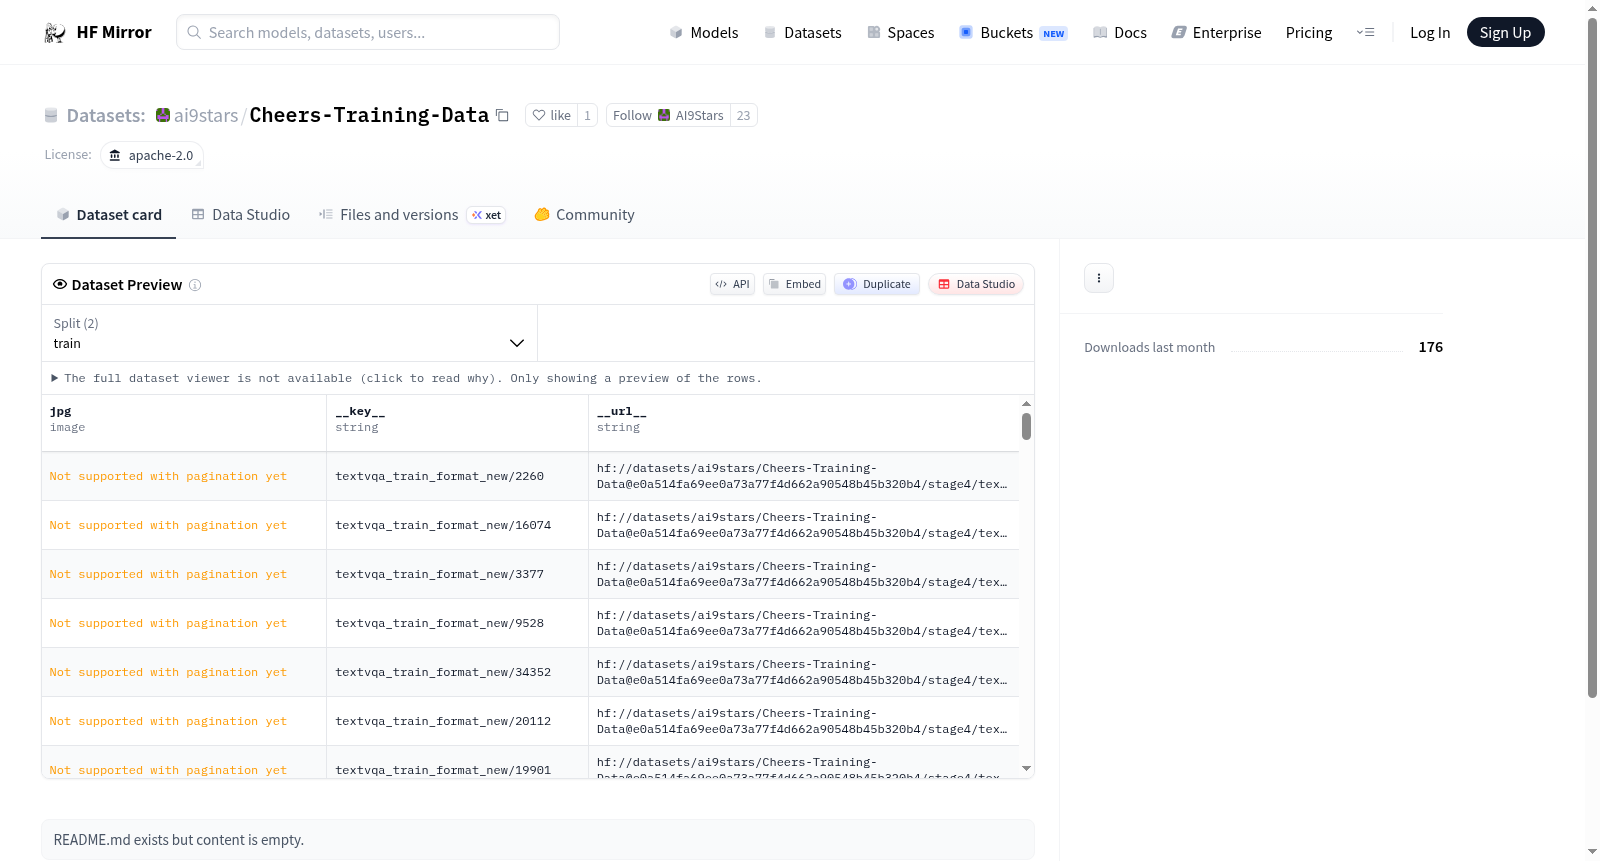This screenshot has width=1600, height=861.
Task: Click the Log In link
Action: [1430, 33]
